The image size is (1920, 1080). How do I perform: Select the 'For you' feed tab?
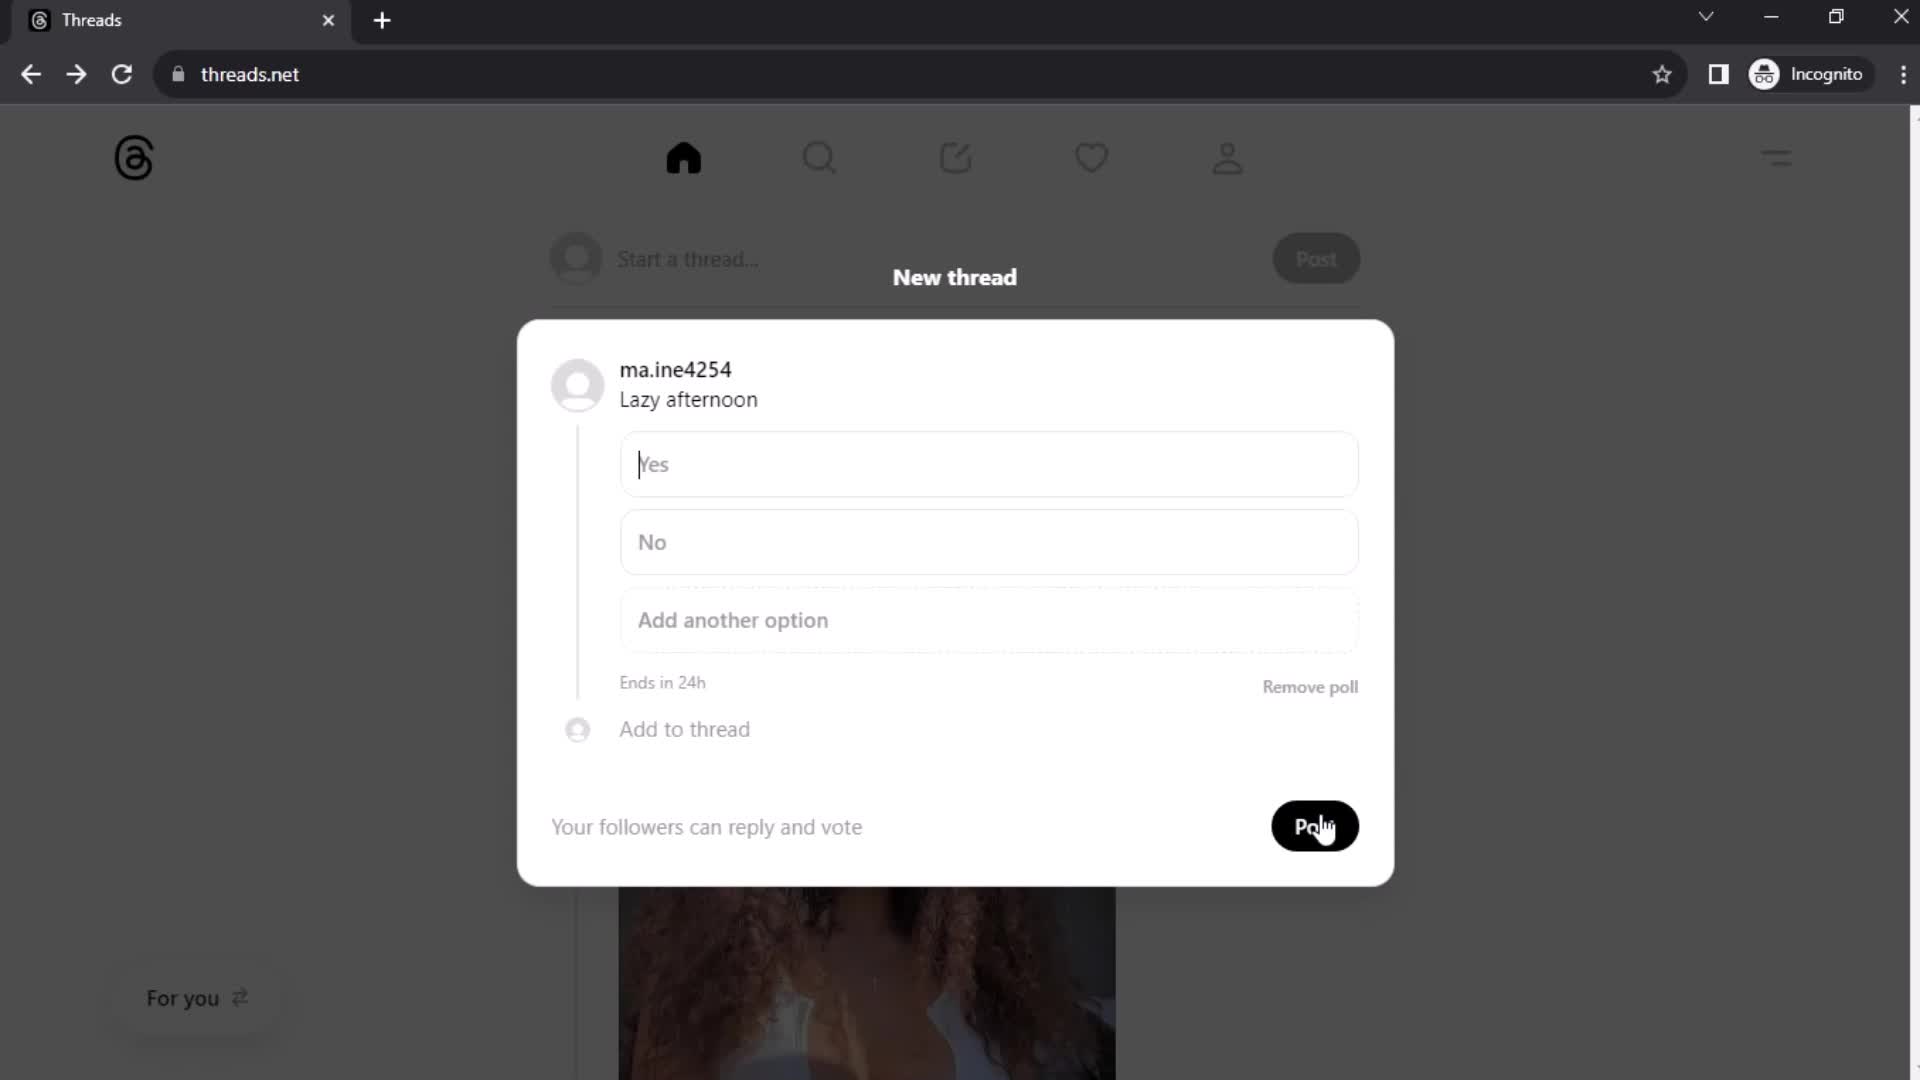[182, 998]
